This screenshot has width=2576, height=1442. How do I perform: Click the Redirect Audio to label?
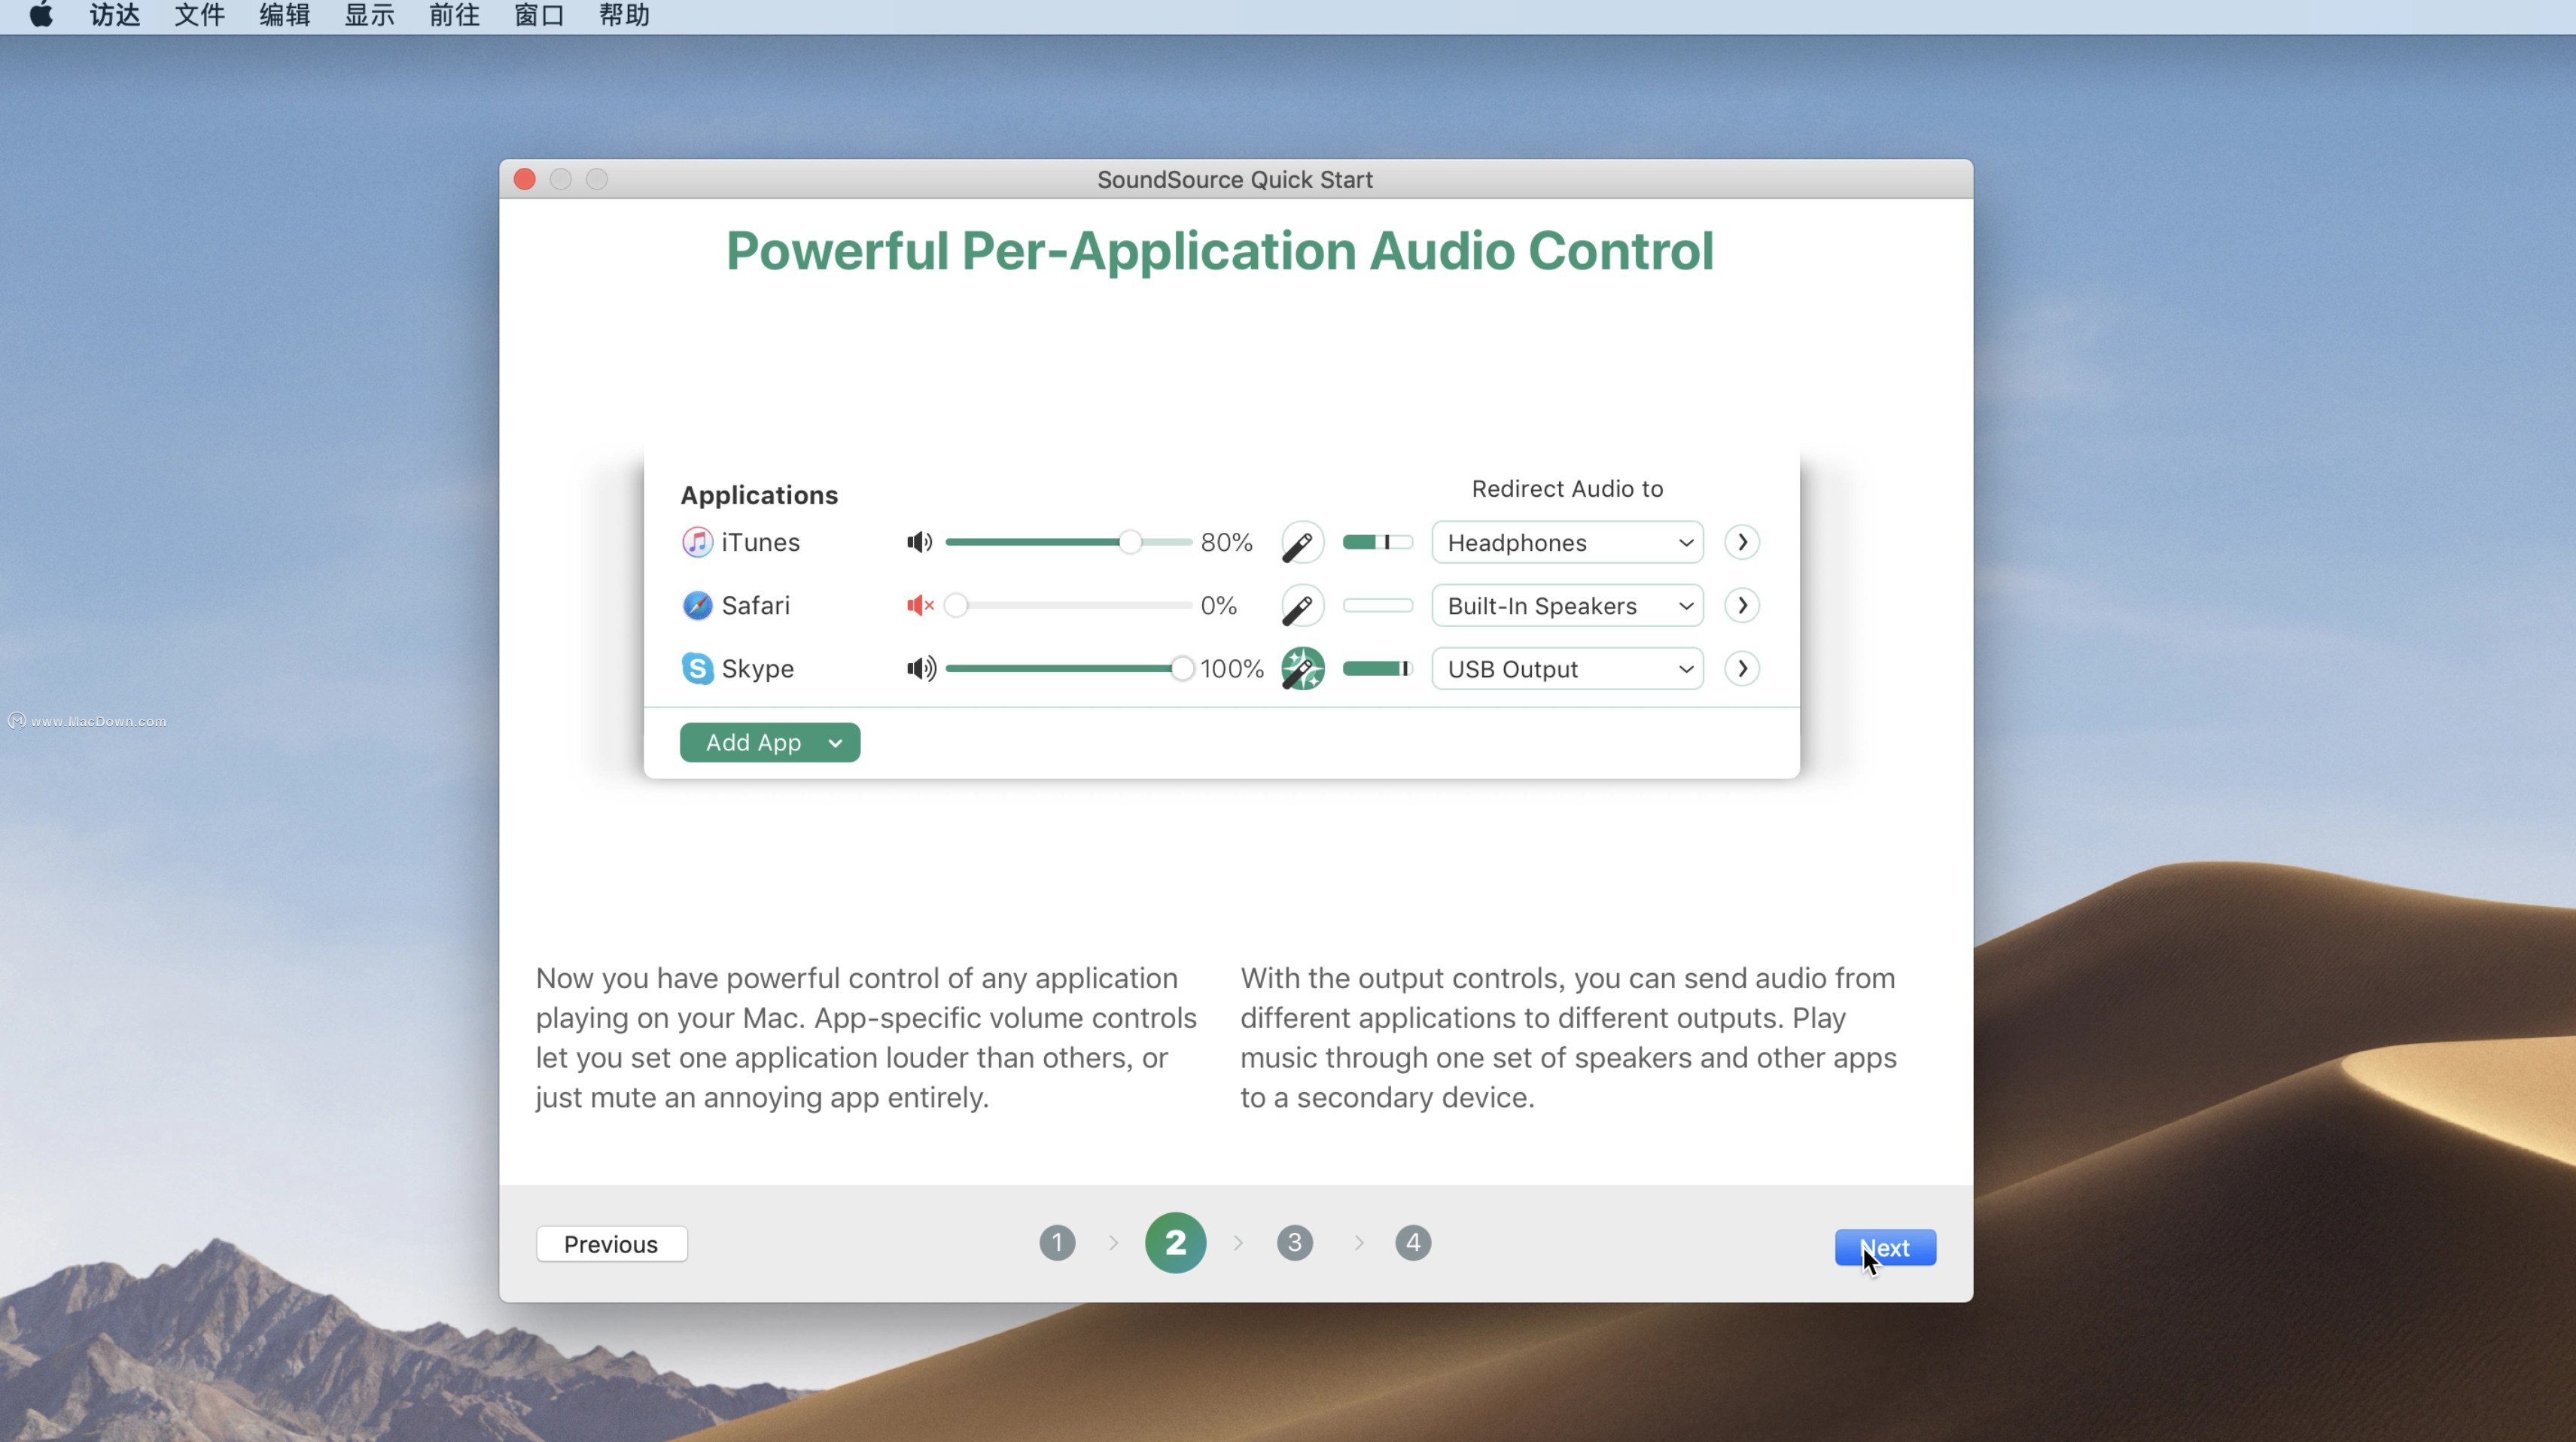(x=1567, y=488)
